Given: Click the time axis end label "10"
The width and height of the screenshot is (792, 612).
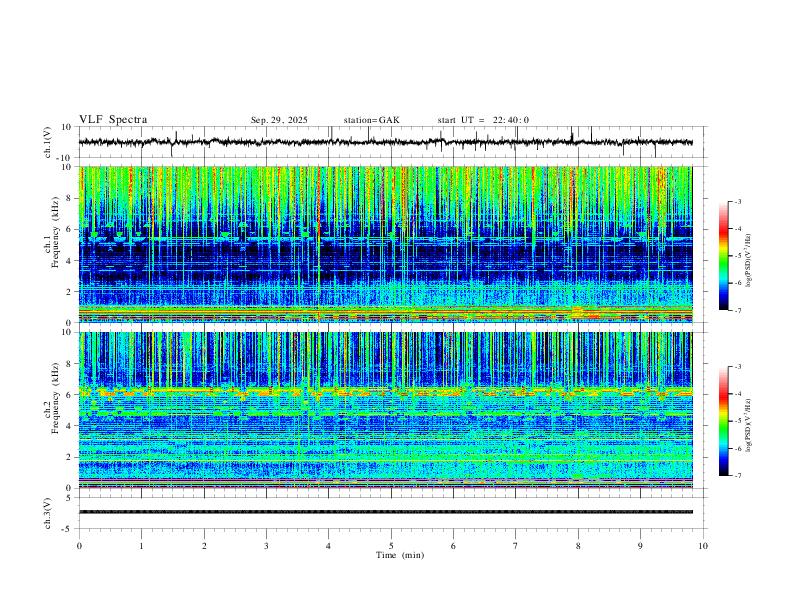Looking at the screenshot, I should (703, 546).
